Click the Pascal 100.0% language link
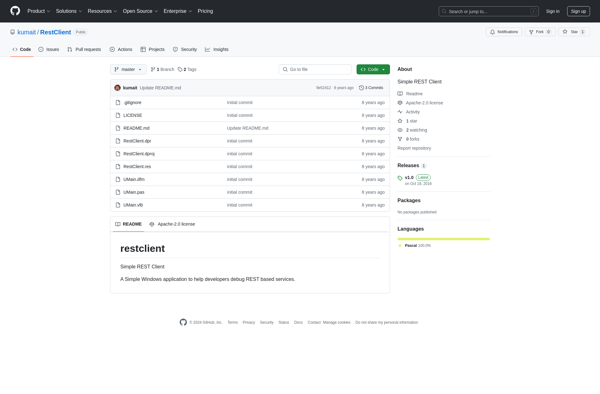This screenshot has width=600, height=394. (x=415, y=246)
